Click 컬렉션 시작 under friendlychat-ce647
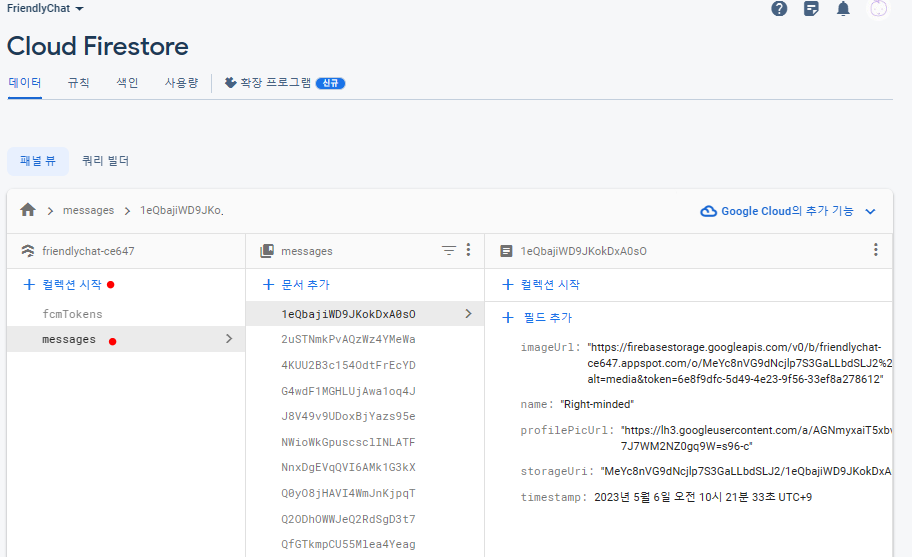 tap(62, 284)
